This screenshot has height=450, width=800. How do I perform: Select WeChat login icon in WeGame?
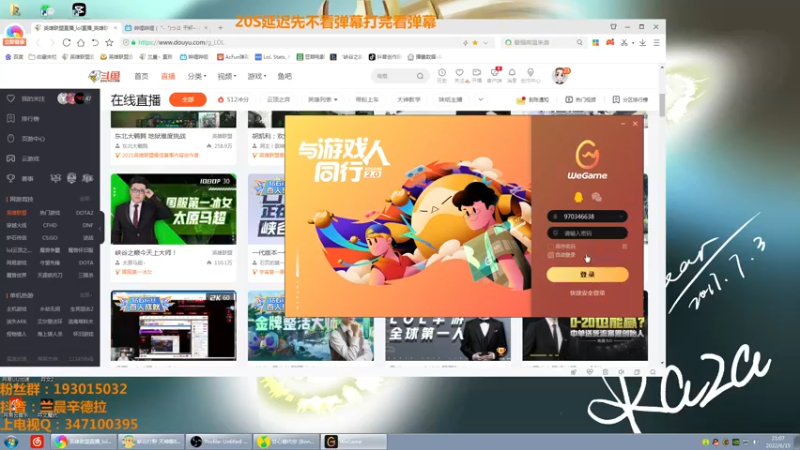coord(596,197)
